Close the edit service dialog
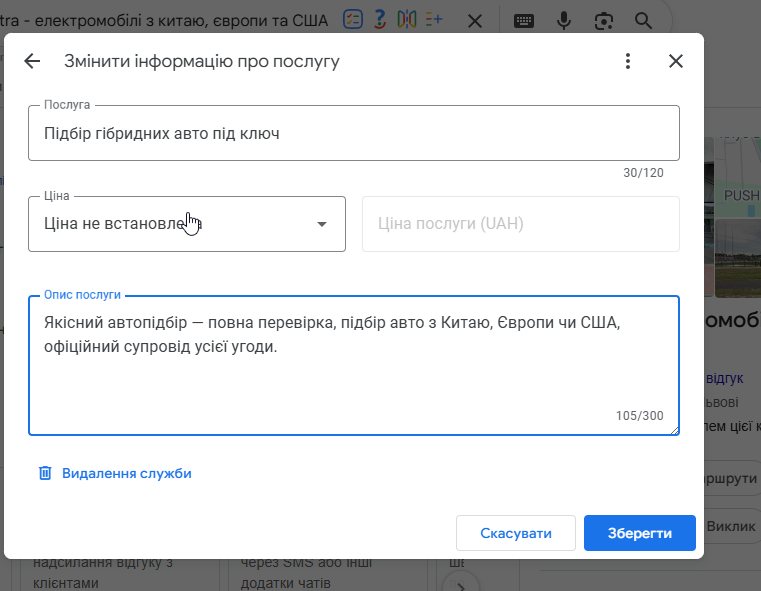The image size is (761, 591). tap(676, 61)
